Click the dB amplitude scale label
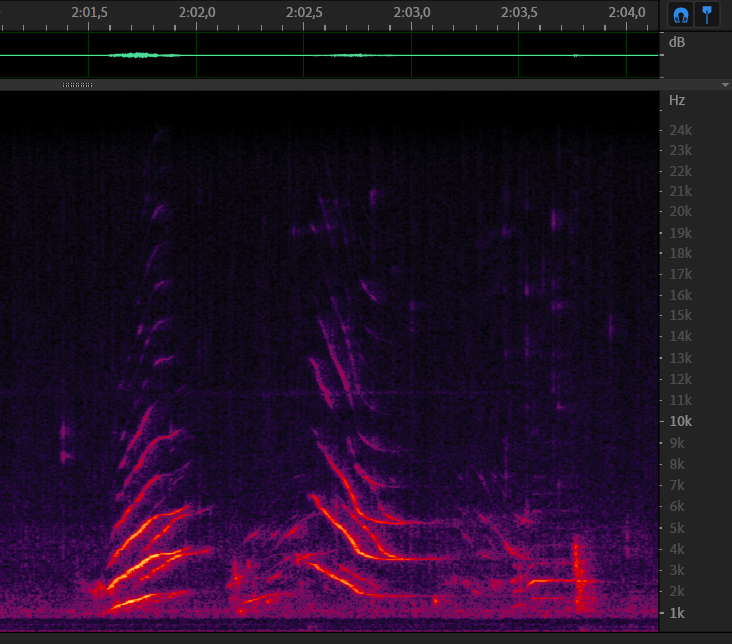The height and width of the screenshot is (644, 732). [677, 42]
